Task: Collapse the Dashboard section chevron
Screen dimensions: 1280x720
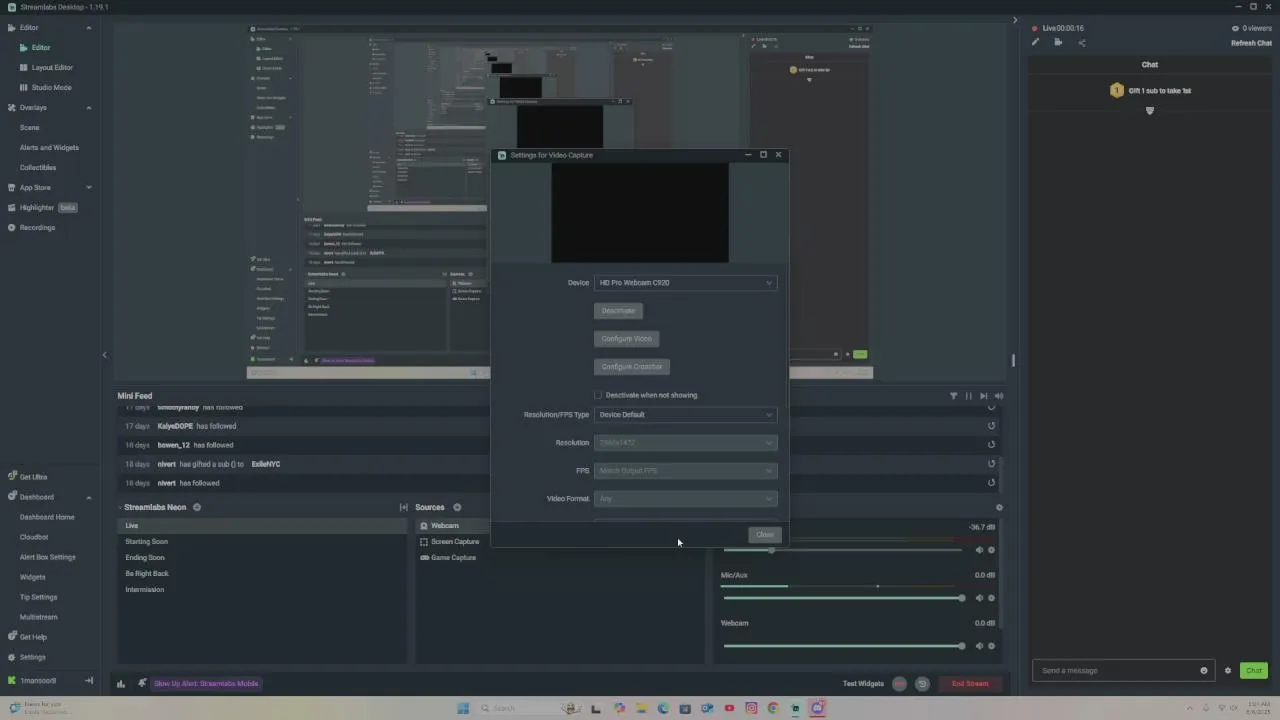Action: point(89,497)
